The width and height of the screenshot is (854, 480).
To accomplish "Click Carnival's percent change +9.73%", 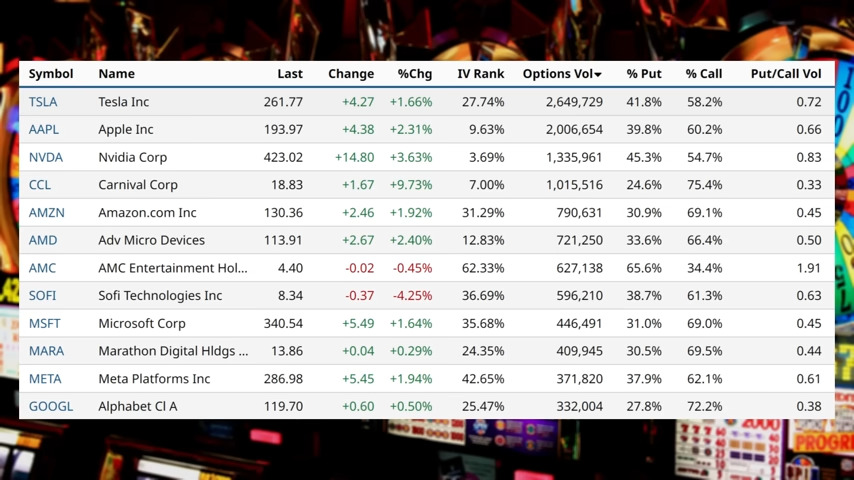I will (x=411, y=185).
